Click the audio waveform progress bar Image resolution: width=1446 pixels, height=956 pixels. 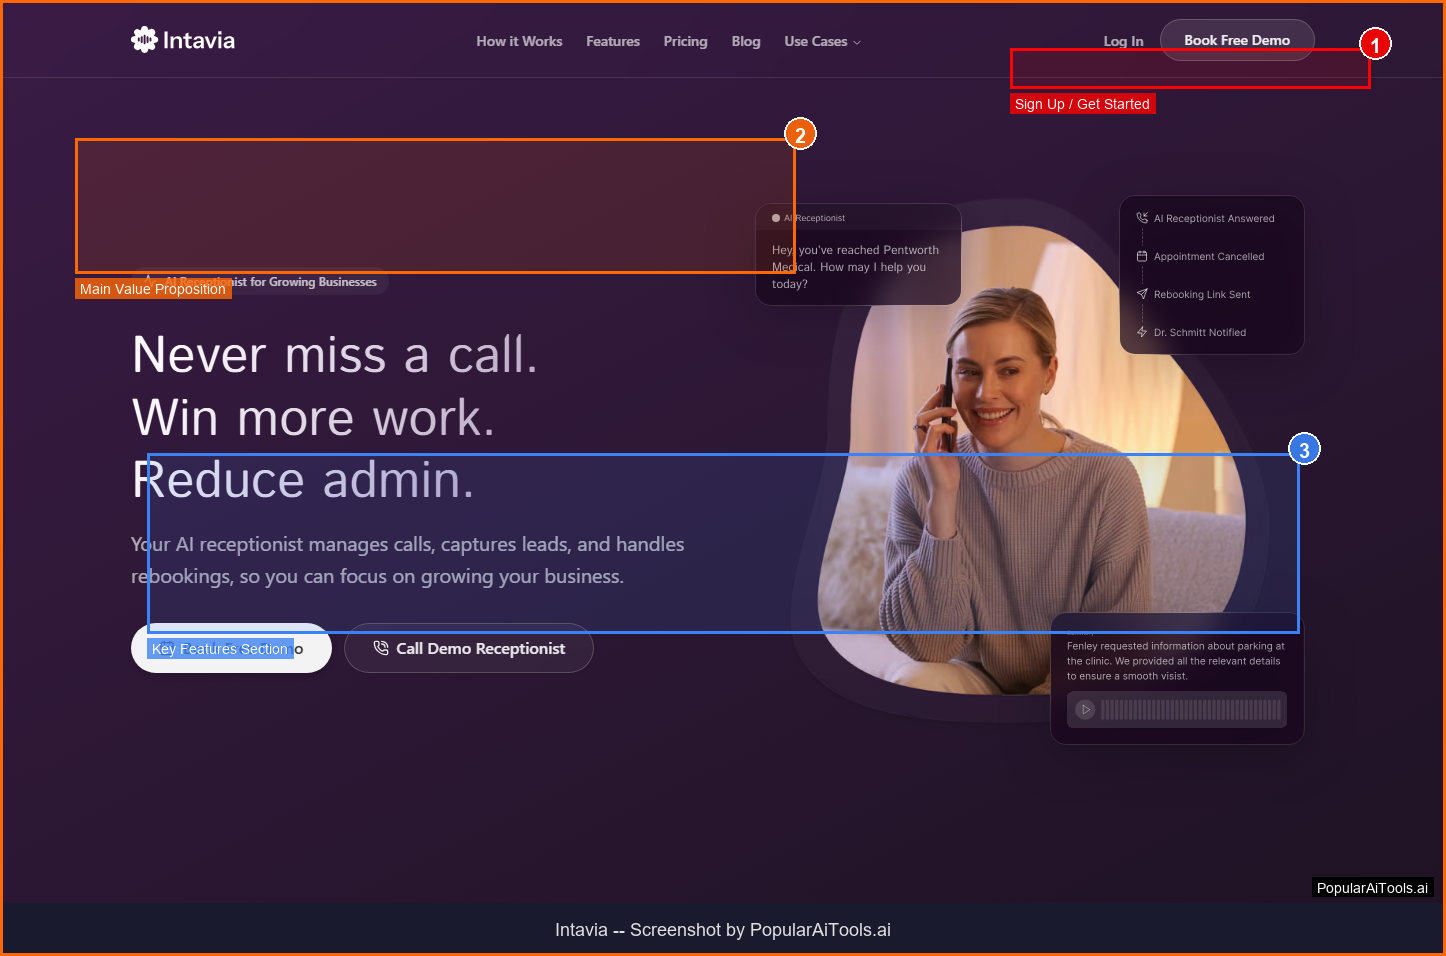tap(1190, 710)
